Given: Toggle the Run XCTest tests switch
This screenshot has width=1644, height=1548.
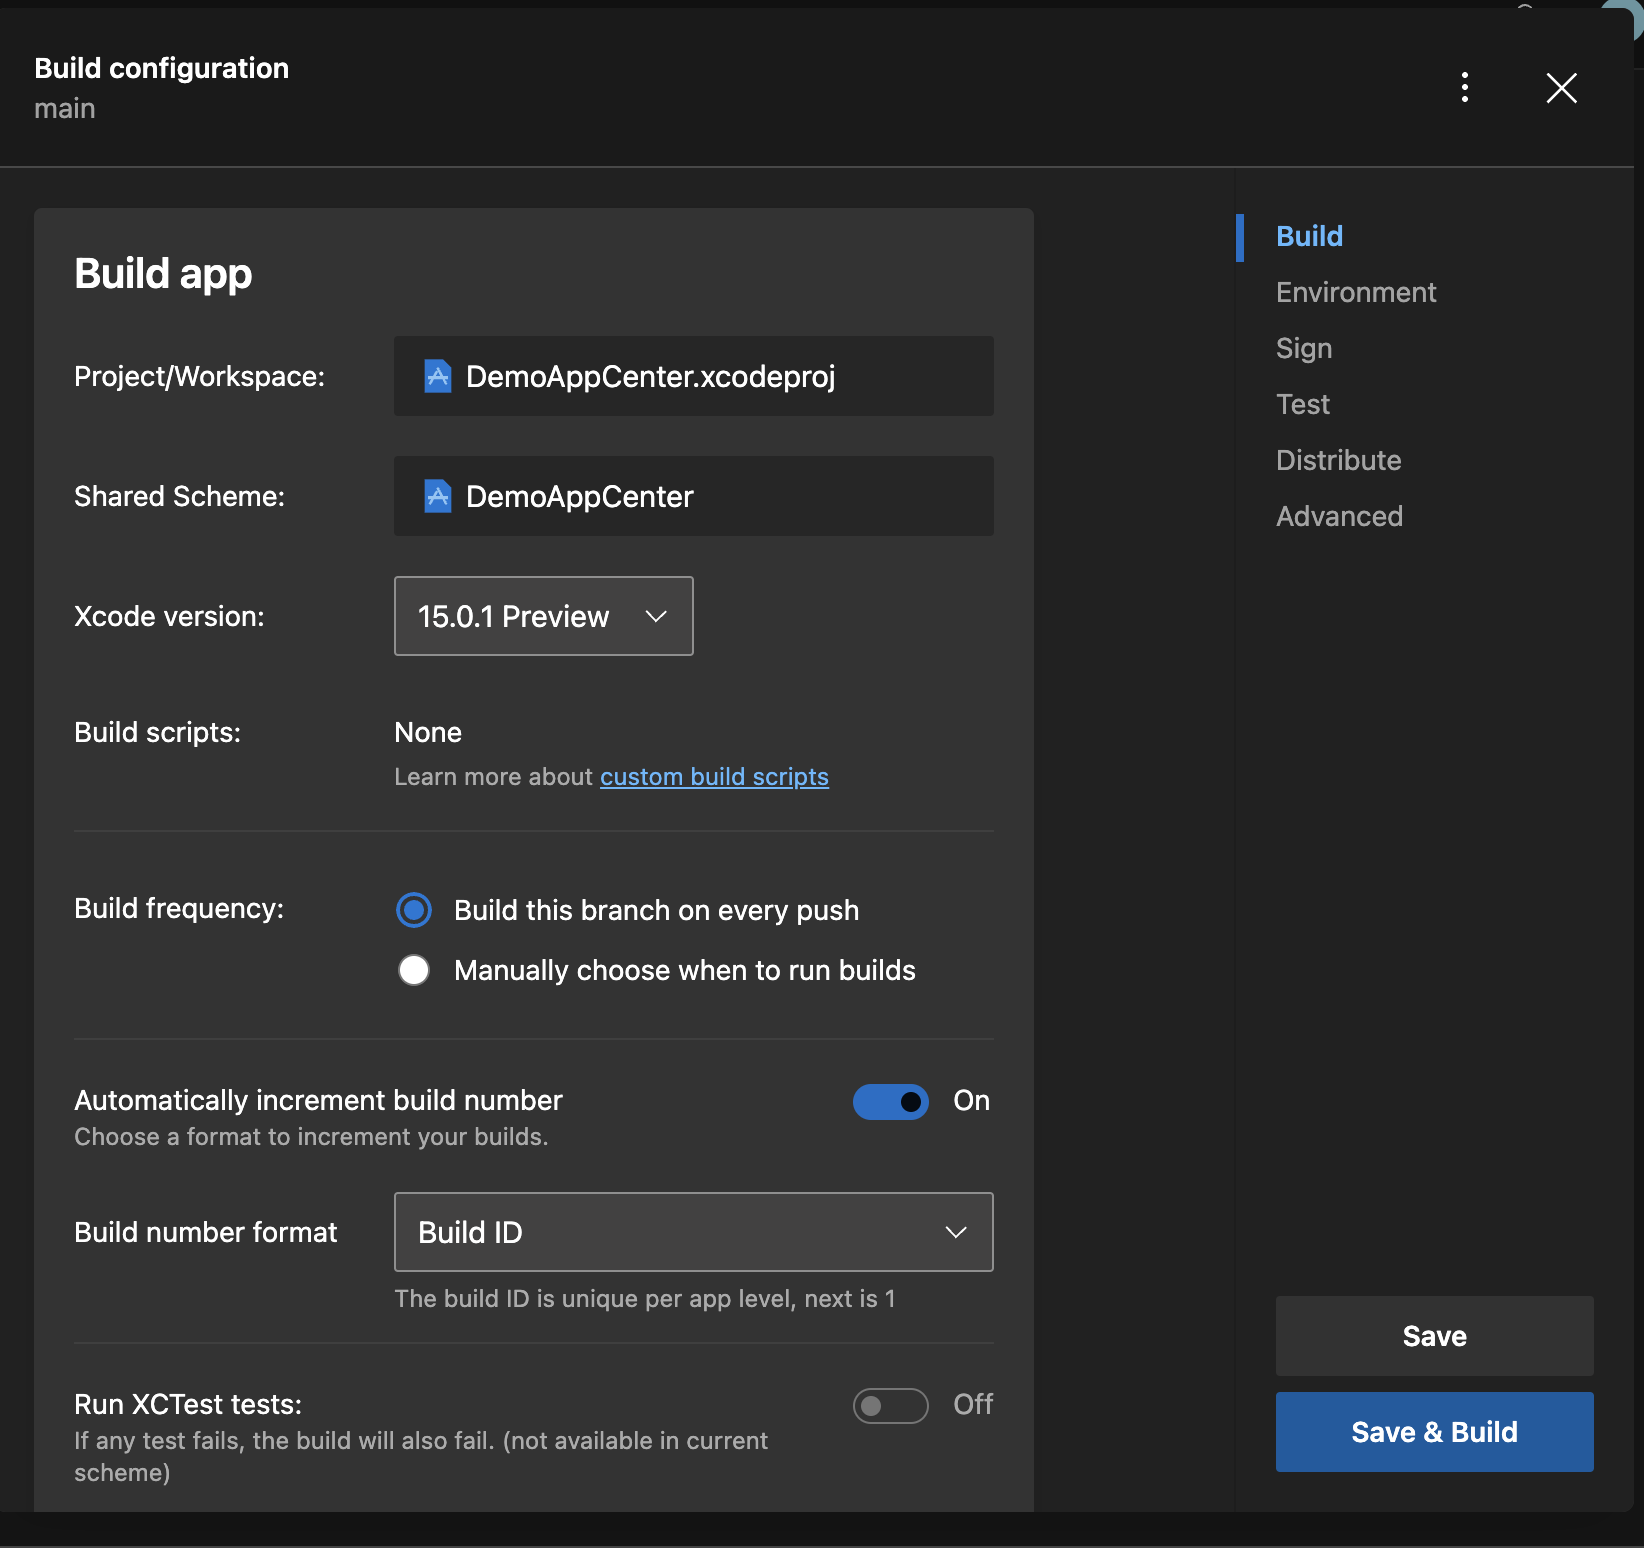Looking at the screenshot, I should [891, 1405].
